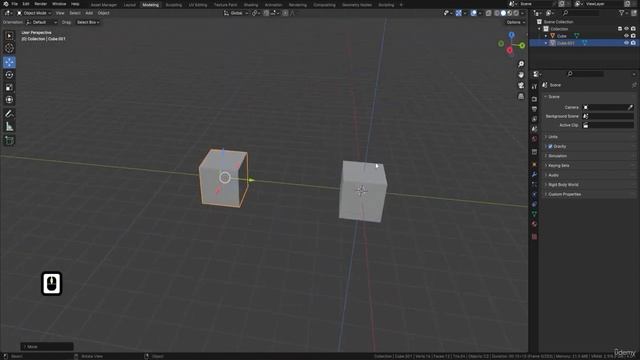
Task: Collapse Cube.001 tree arrow in outliner
Action: [546, 43]
